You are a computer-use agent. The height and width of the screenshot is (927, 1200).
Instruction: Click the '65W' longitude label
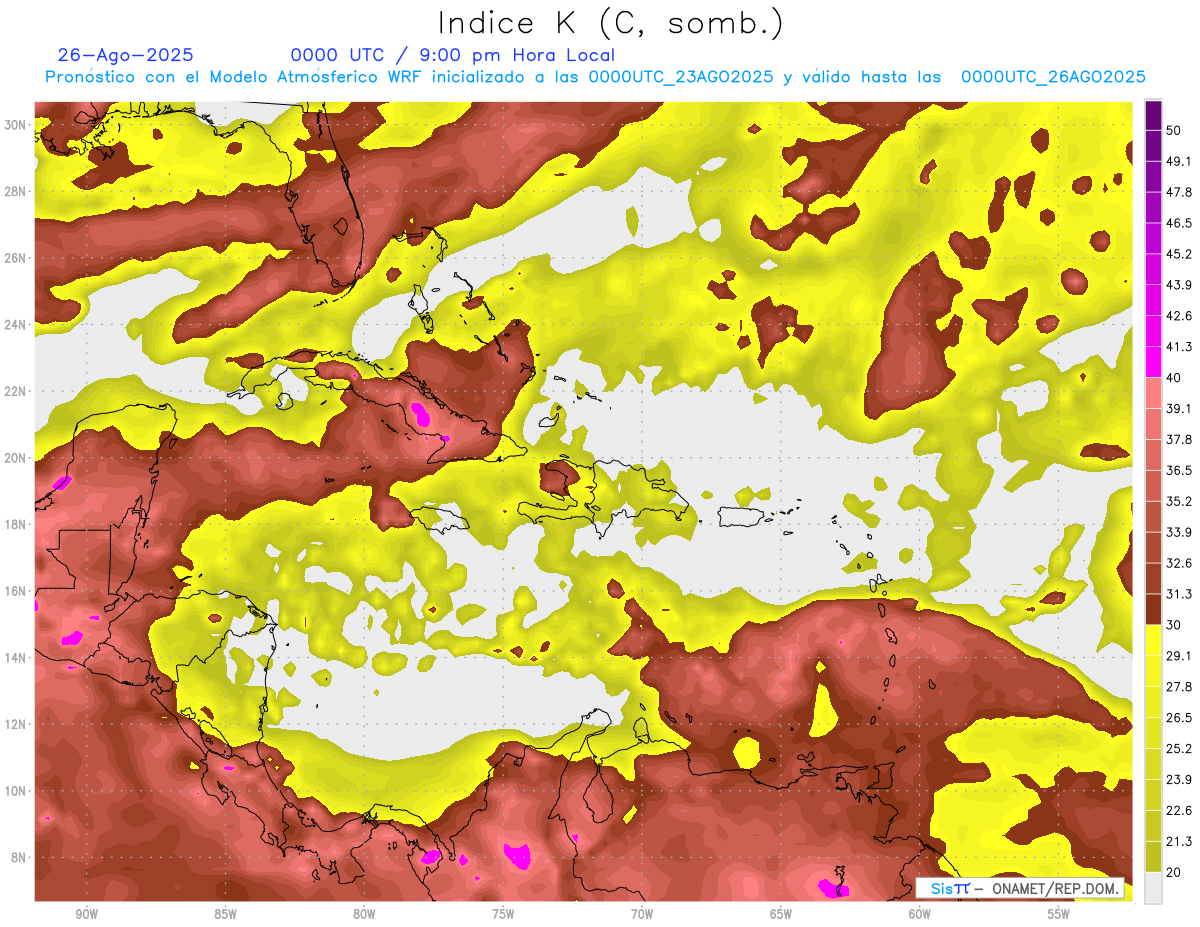781,914
